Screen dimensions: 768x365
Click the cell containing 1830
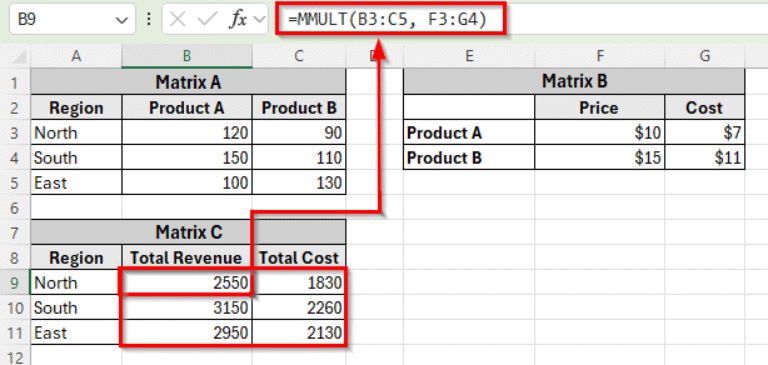coord(299,283)
